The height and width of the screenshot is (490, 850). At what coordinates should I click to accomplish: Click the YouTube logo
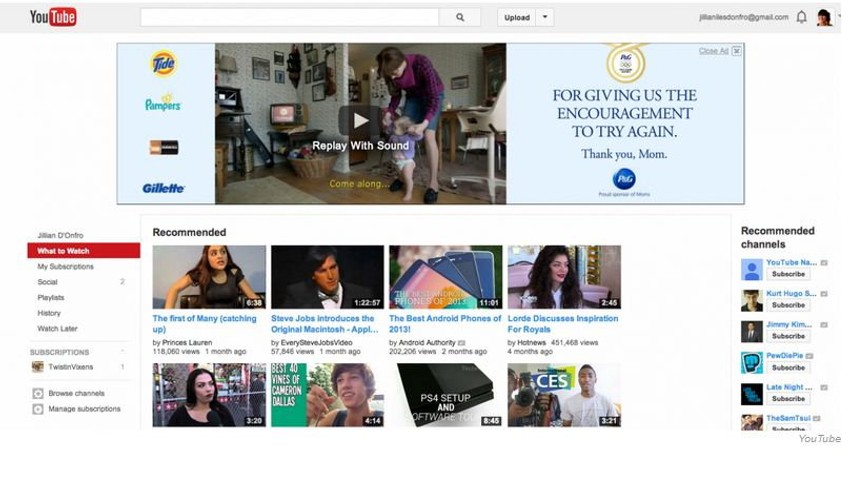53,17
